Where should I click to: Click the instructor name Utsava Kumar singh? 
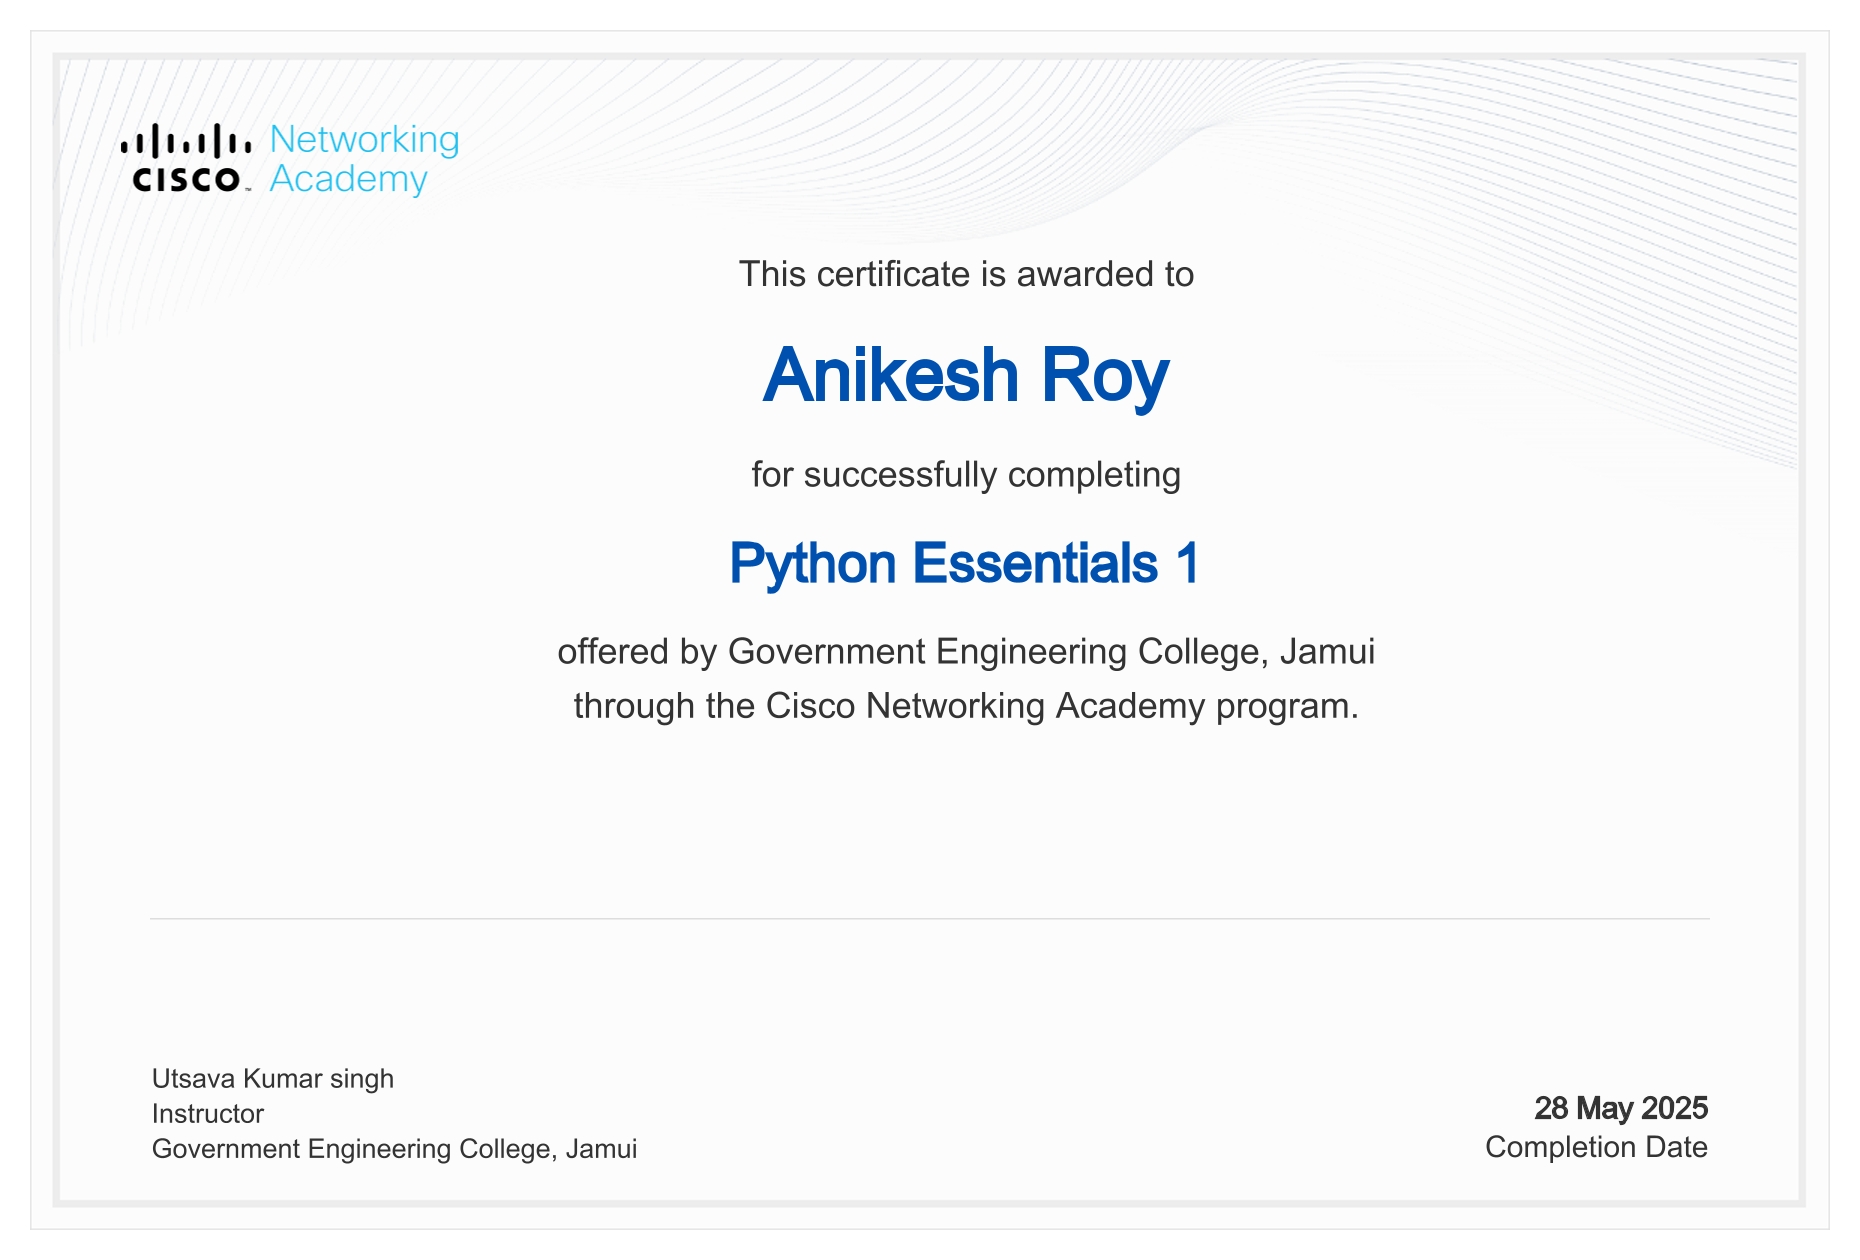click(x=272, y=1078)
